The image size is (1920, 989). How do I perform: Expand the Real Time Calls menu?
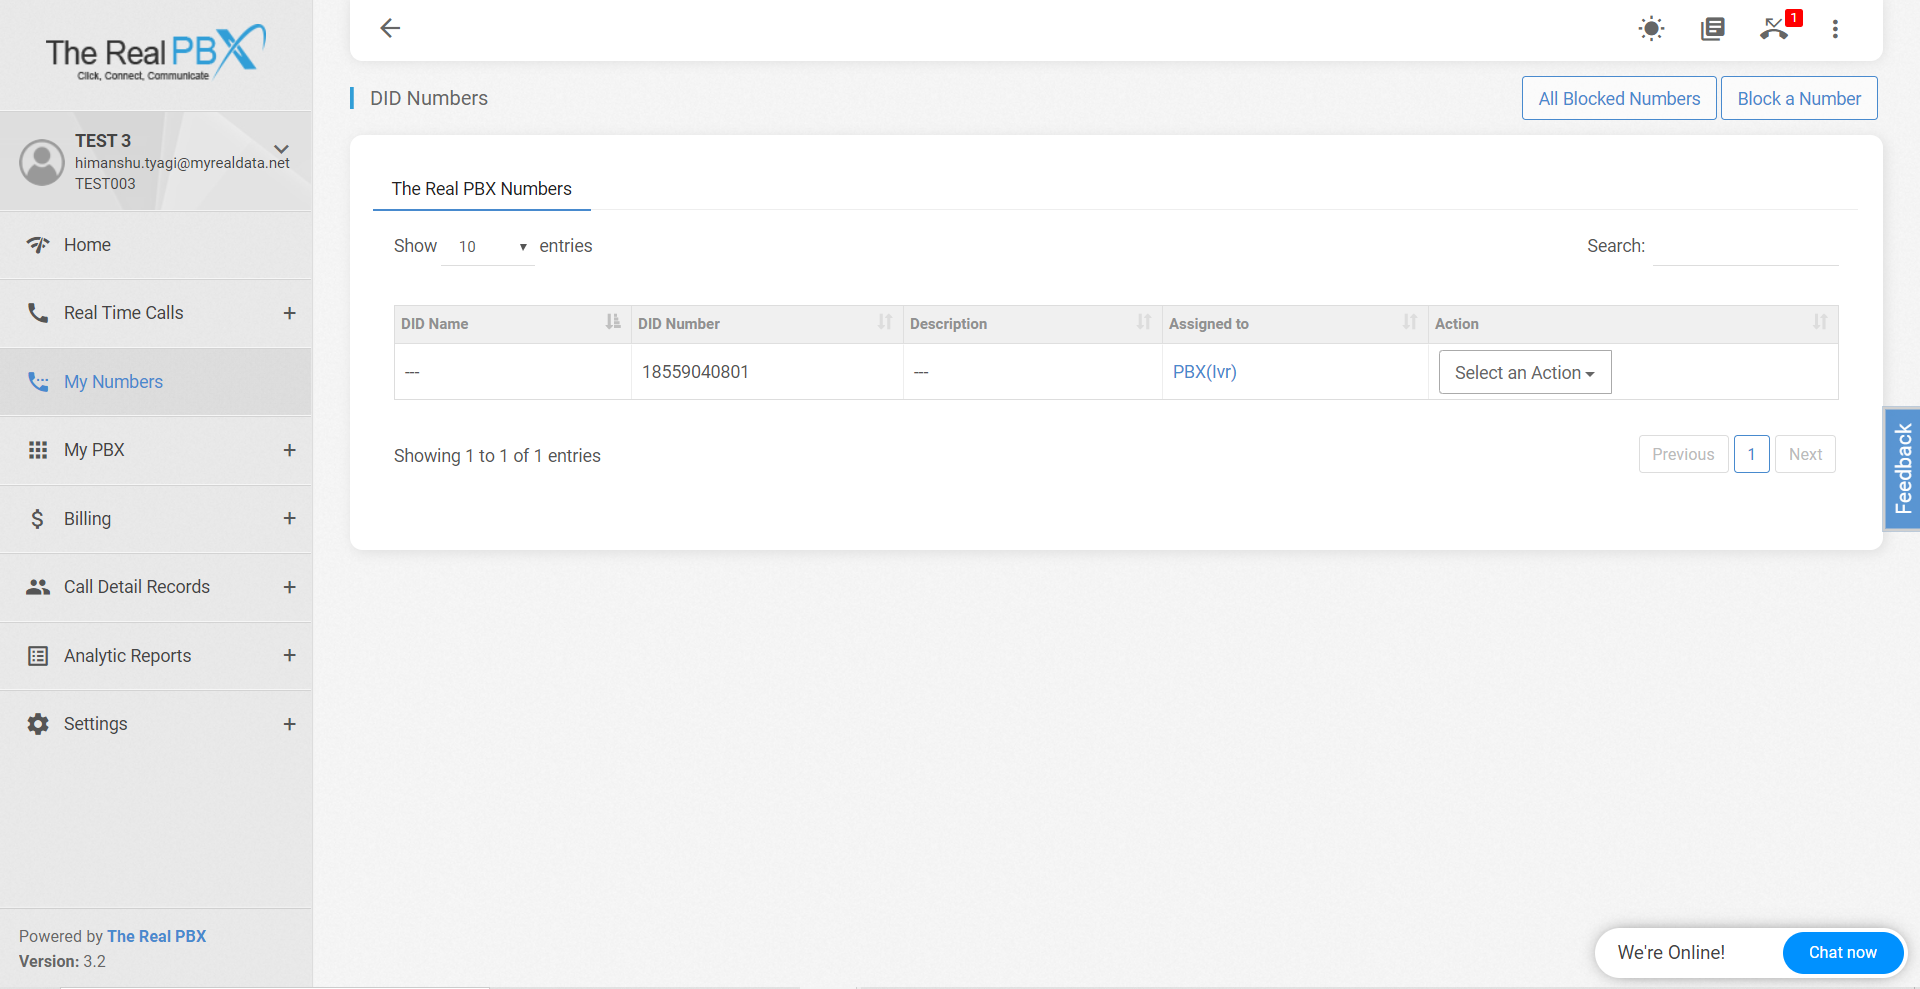click(x=289, y=313)
